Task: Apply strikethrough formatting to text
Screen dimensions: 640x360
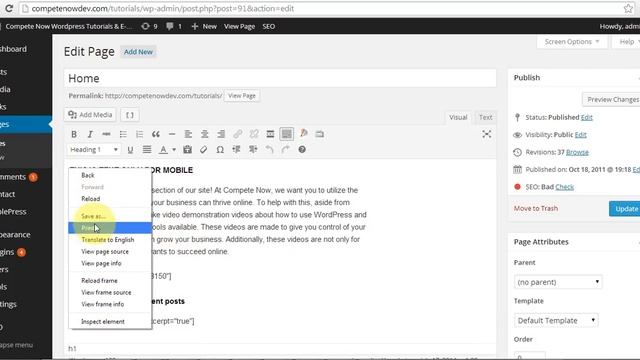Action: tap(106, 134)
